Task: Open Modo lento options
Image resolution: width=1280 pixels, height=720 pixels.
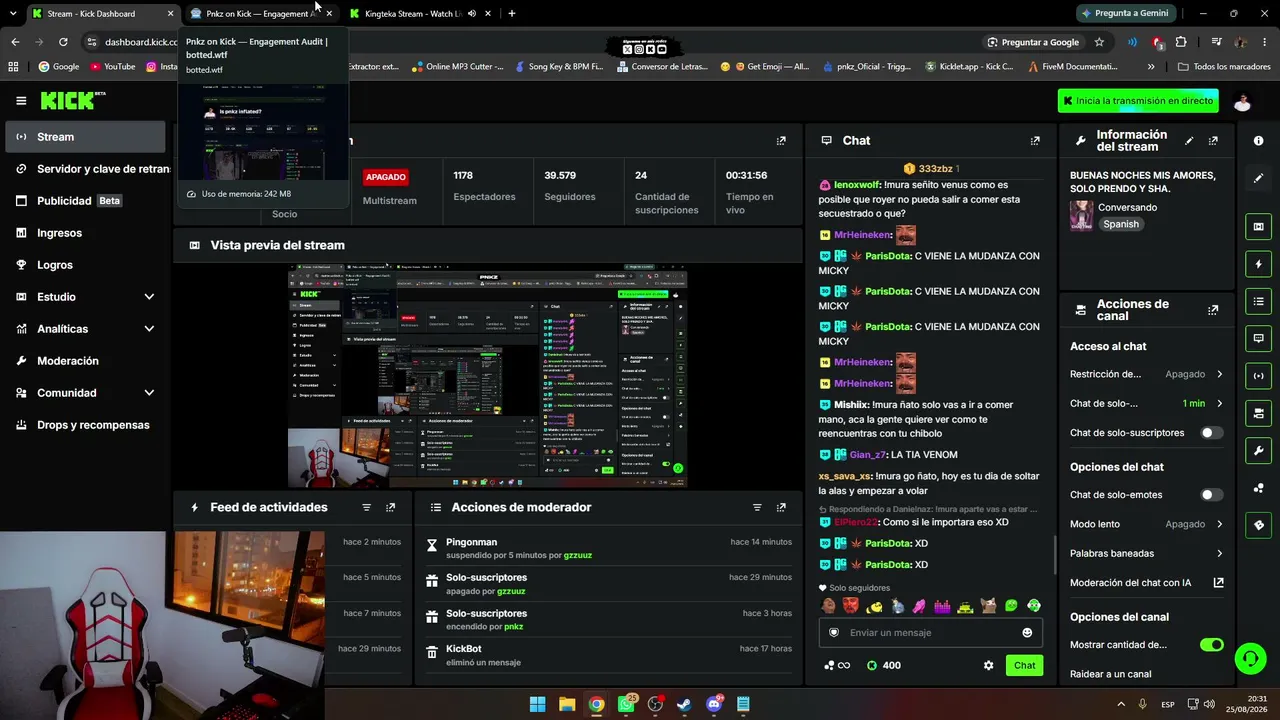Action: [1147, 524]
